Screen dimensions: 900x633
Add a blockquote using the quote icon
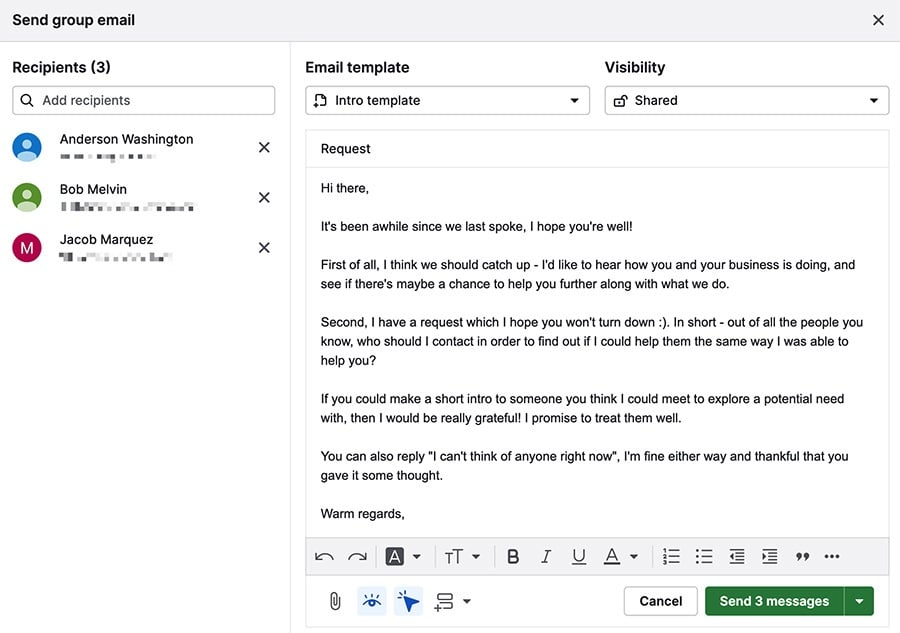click(x=800, y=556)
